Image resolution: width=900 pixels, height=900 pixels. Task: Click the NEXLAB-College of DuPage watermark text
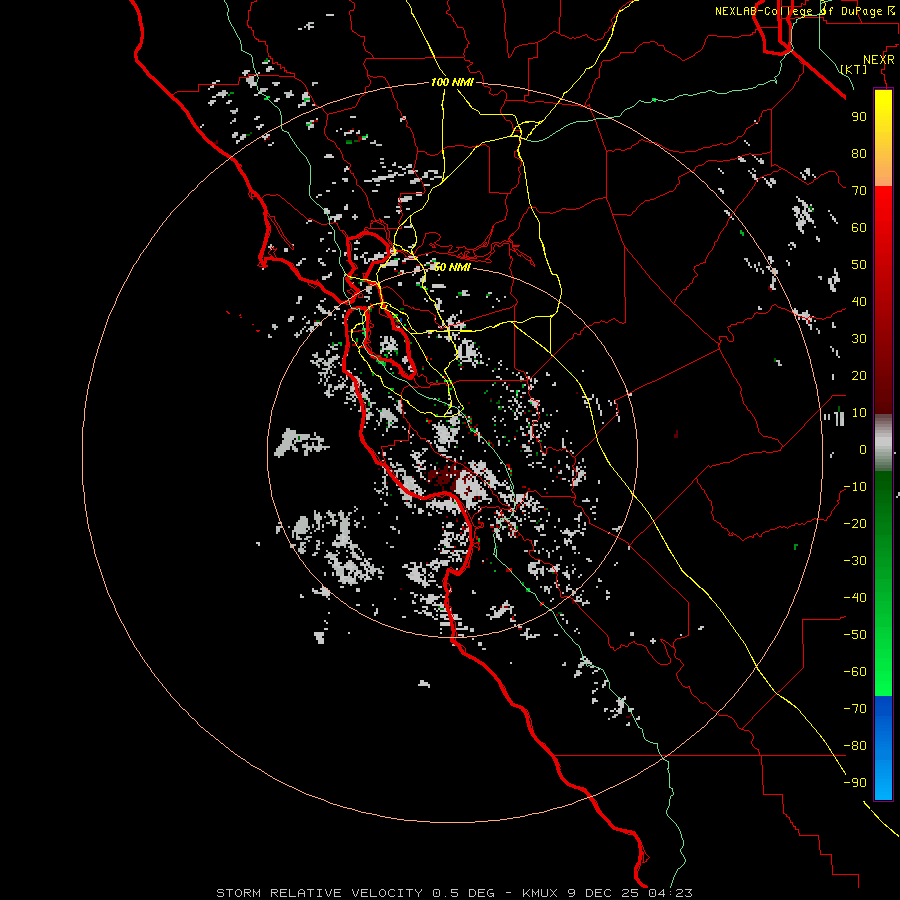tap(804, 11)
